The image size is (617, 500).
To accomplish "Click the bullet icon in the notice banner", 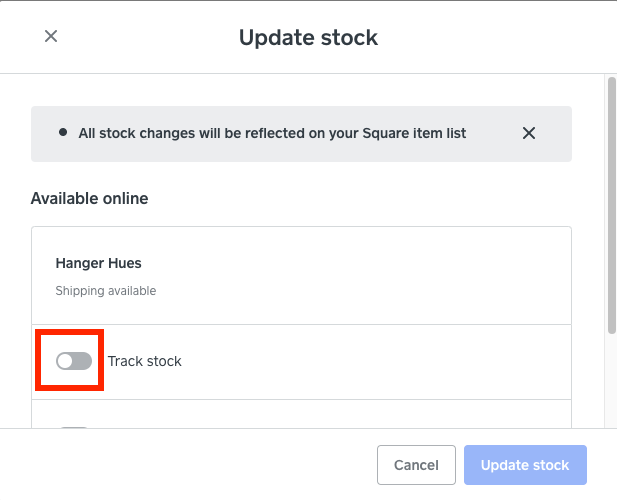I will 63,132.
